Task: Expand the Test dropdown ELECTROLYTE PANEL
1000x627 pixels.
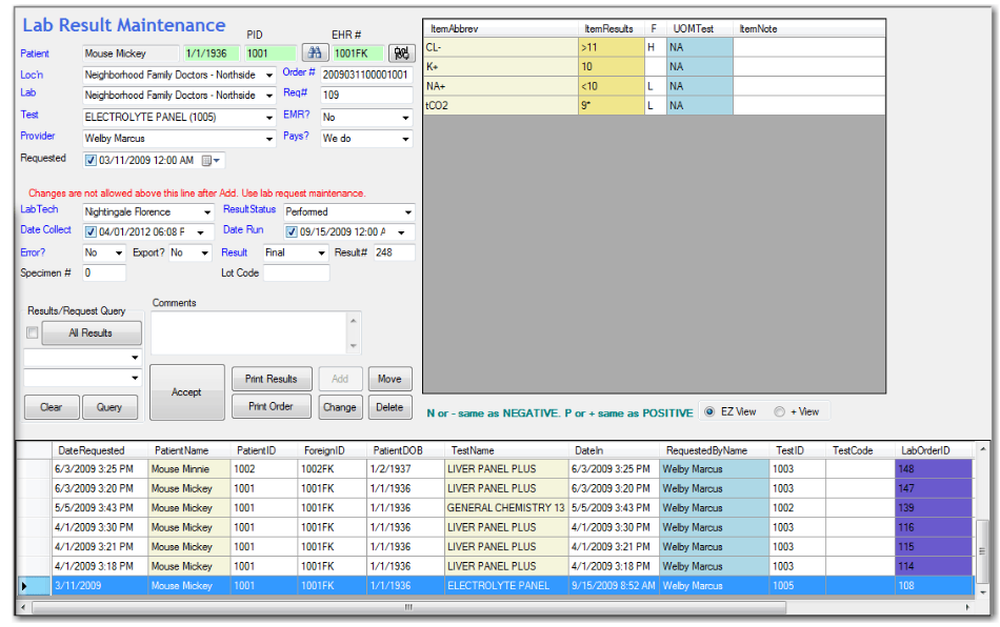Action: click(269, 118)
